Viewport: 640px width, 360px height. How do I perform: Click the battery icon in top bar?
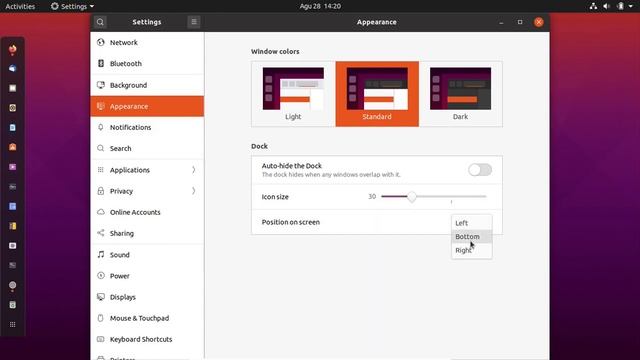[620, 6]
